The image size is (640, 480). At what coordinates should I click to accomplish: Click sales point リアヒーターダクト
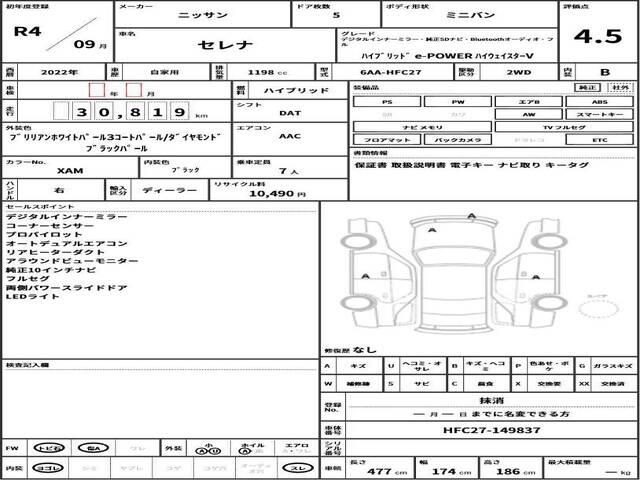coord(56,252)
